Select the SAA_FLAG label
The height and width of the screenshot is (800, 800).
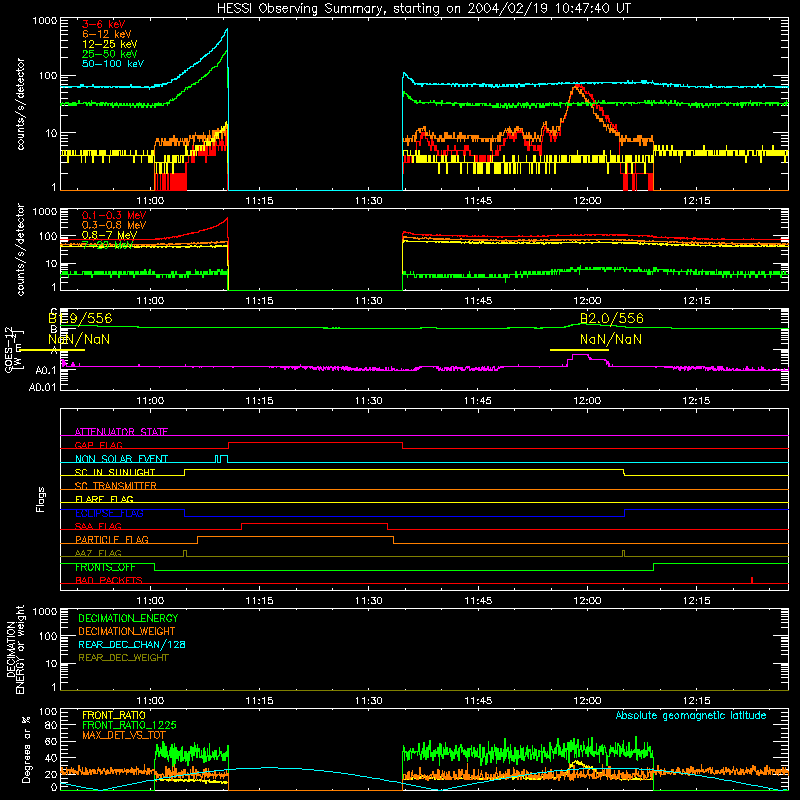pyautogui.click(x=98, y=526)
